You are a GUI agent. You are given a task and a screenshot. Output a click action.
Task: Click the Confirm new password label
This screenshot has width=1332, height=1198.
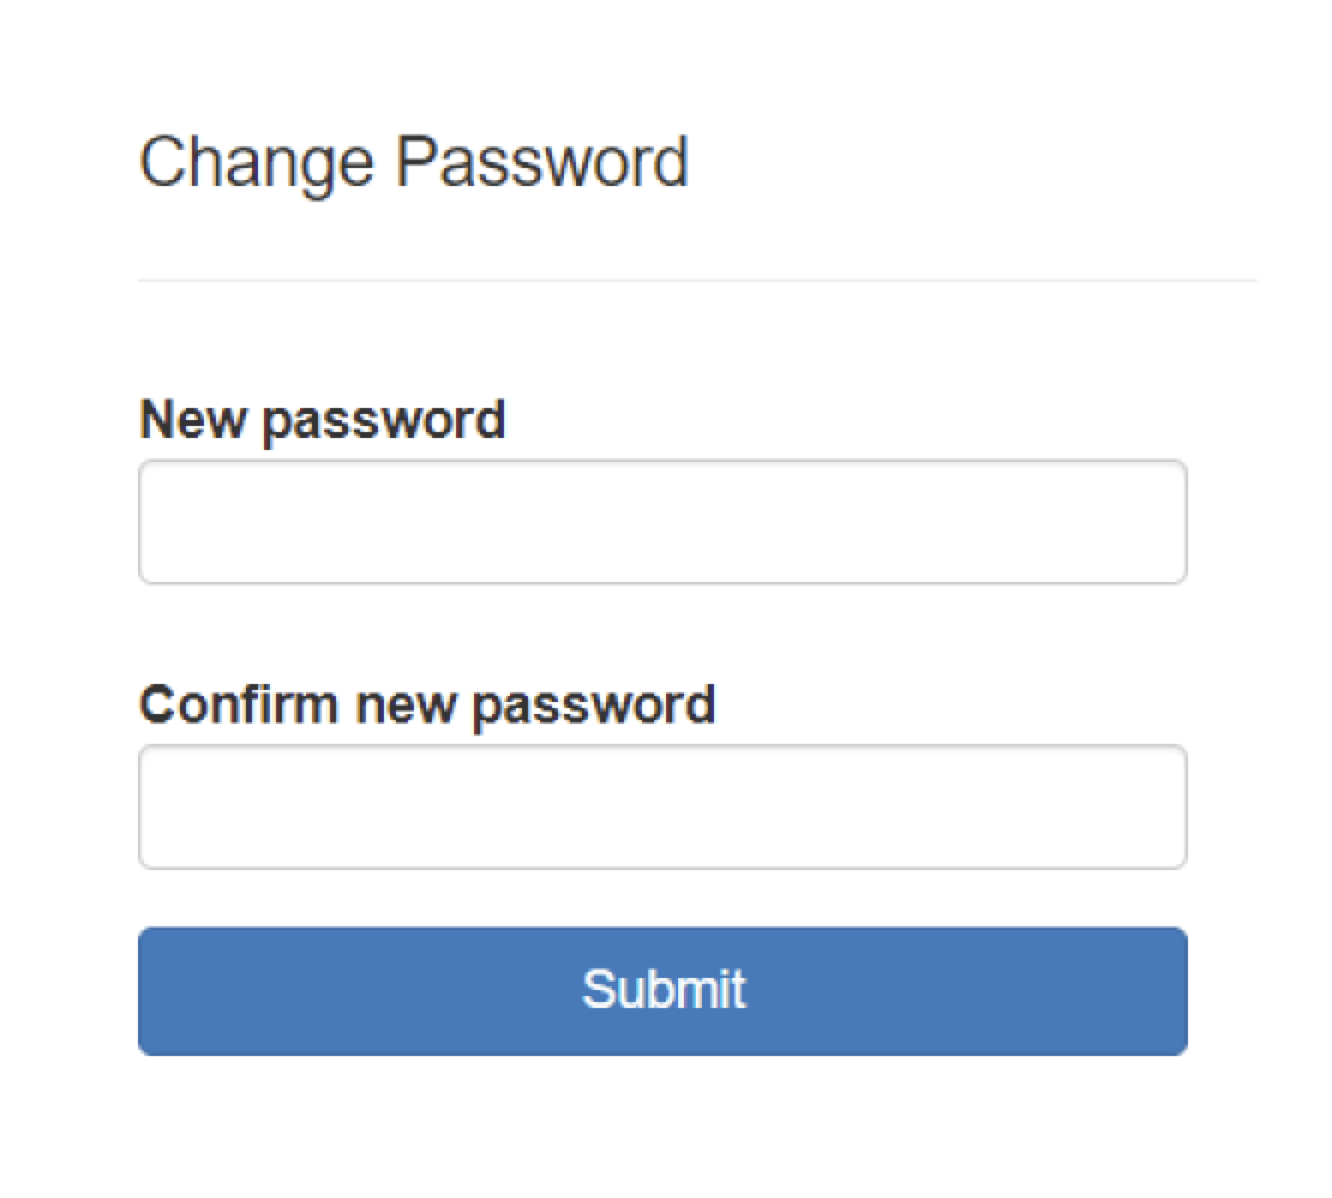coord(428,703)
